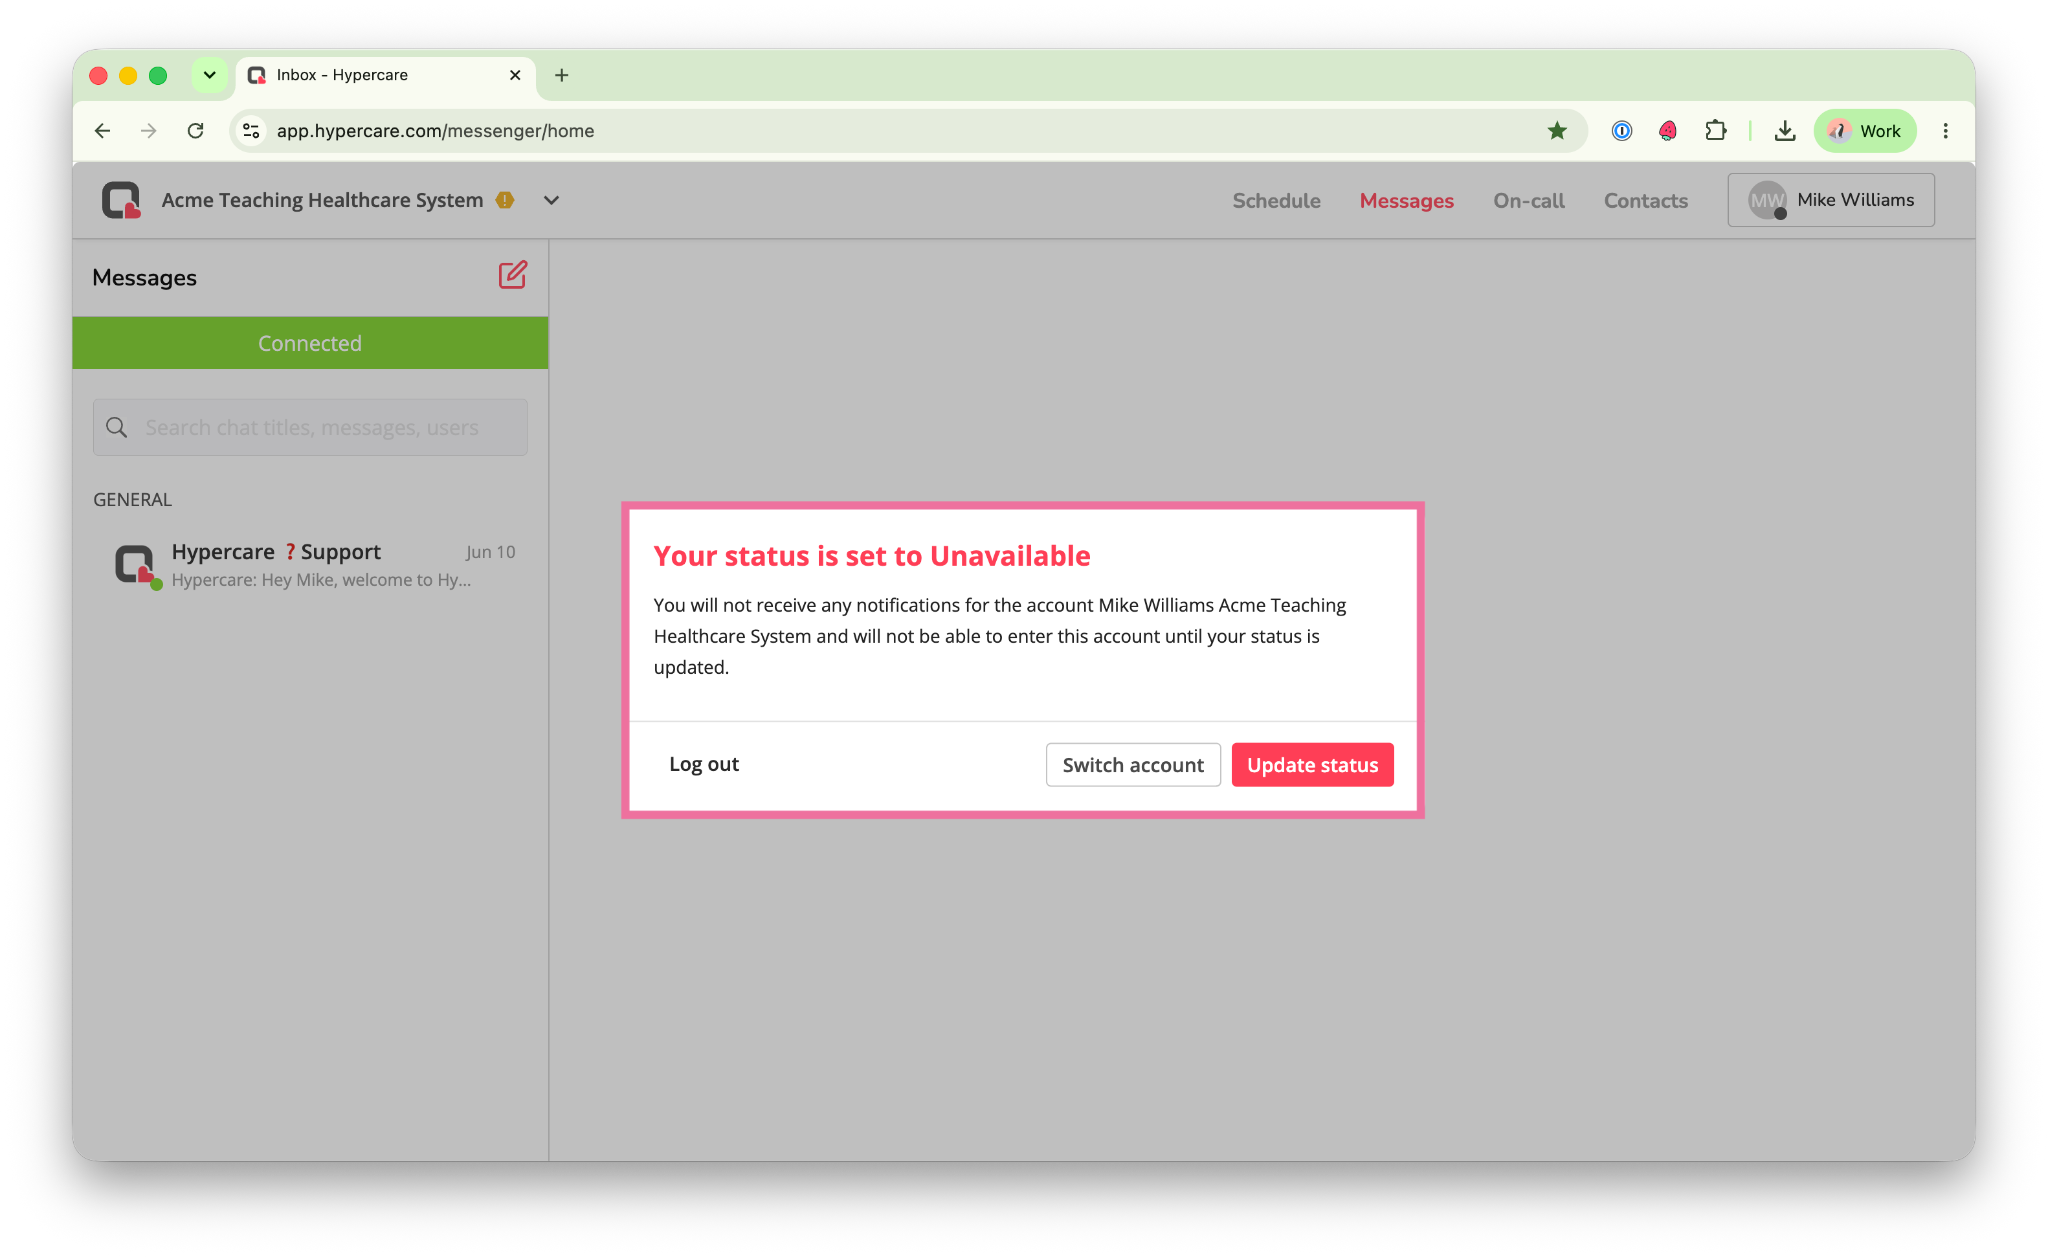This screenshot has width=2048, height=1257.
Task: Open a new browser tab
Action: 562,75
